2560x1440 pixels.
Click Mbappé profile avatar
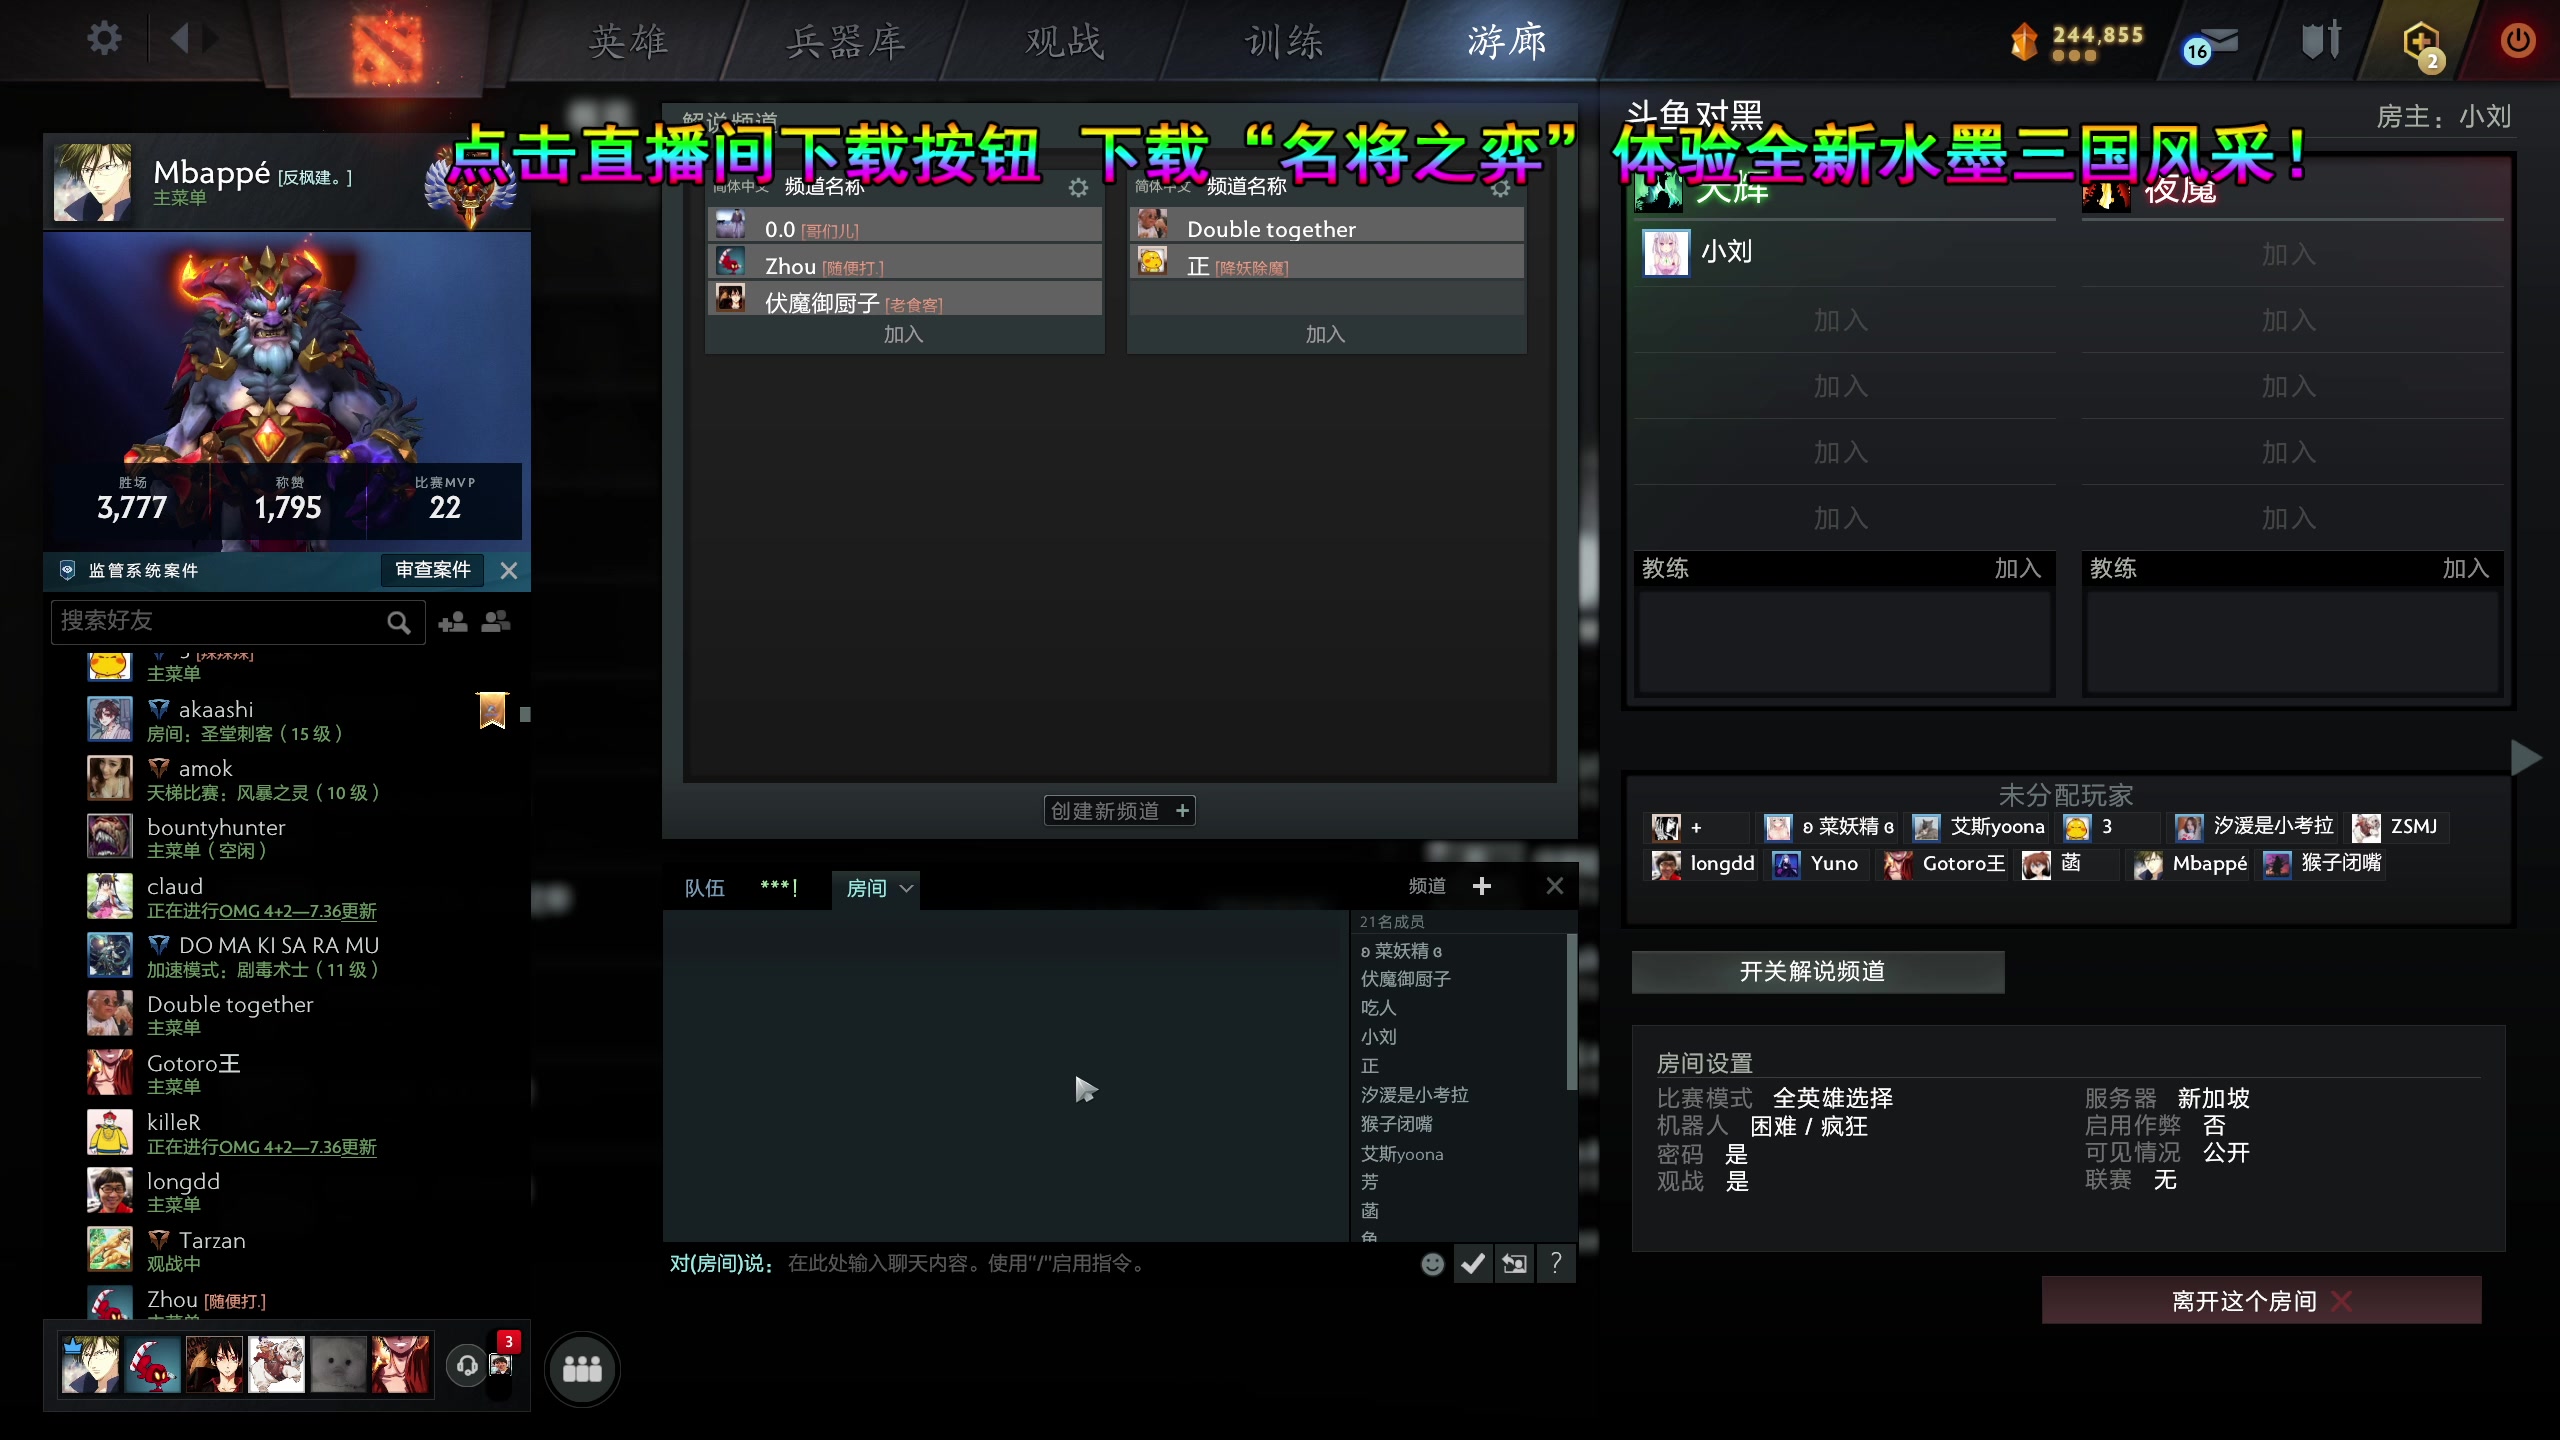tap(92, 182)
